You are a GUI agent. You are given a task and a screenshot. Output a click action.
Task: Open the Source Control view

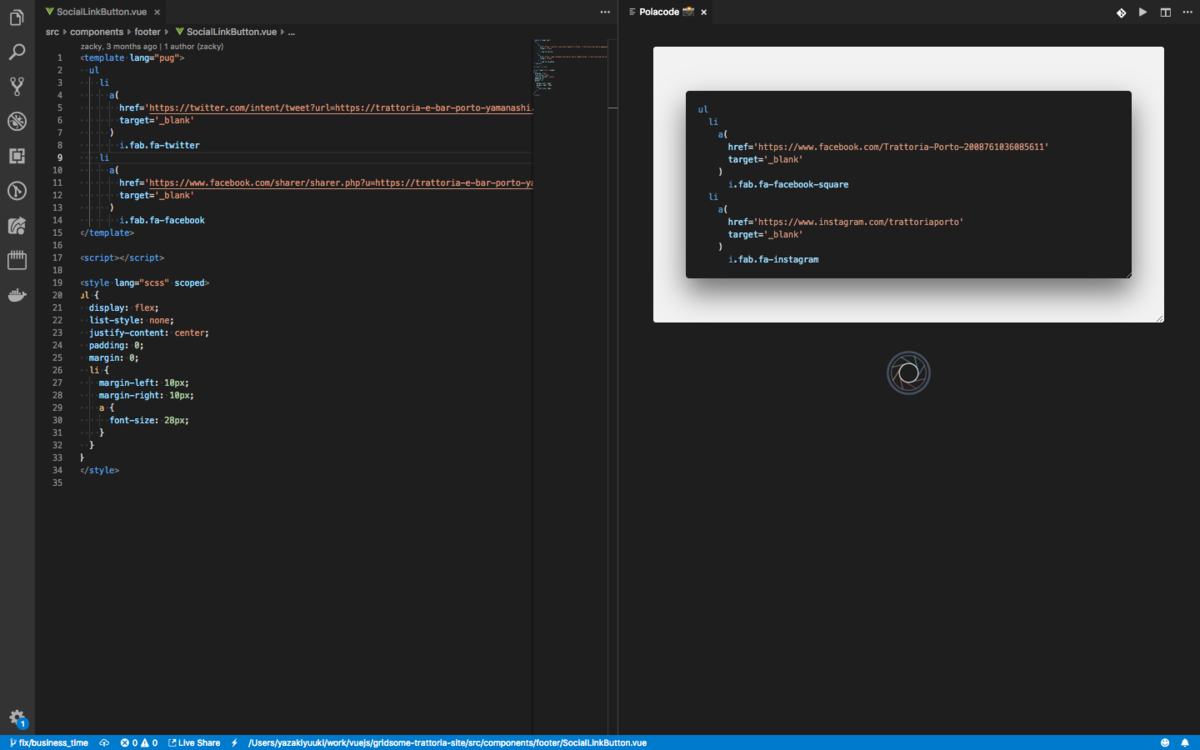(x=16, y=86)
